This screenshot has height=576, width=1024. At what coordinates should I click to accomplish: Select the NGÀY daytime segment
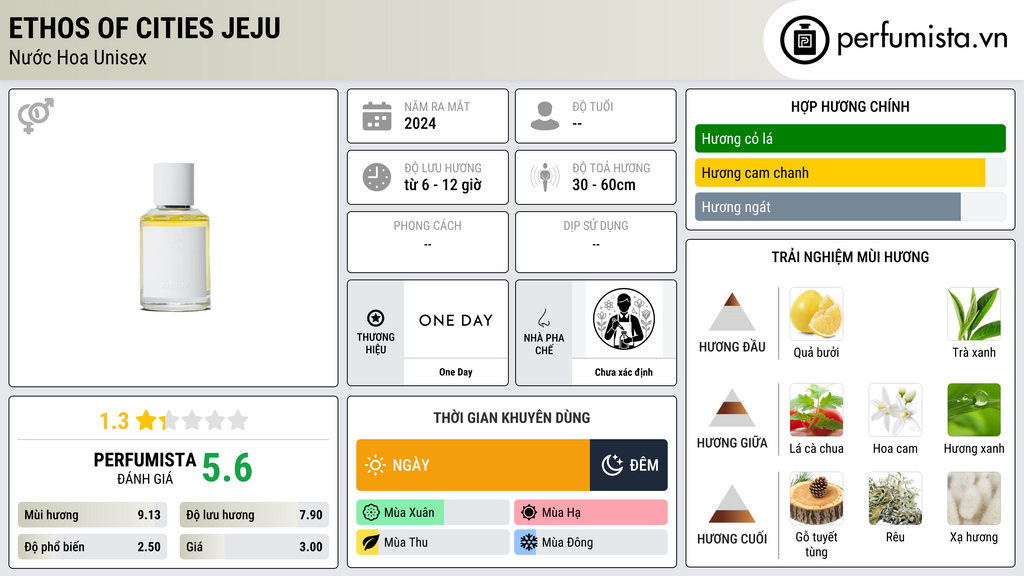tap(473, 465)
